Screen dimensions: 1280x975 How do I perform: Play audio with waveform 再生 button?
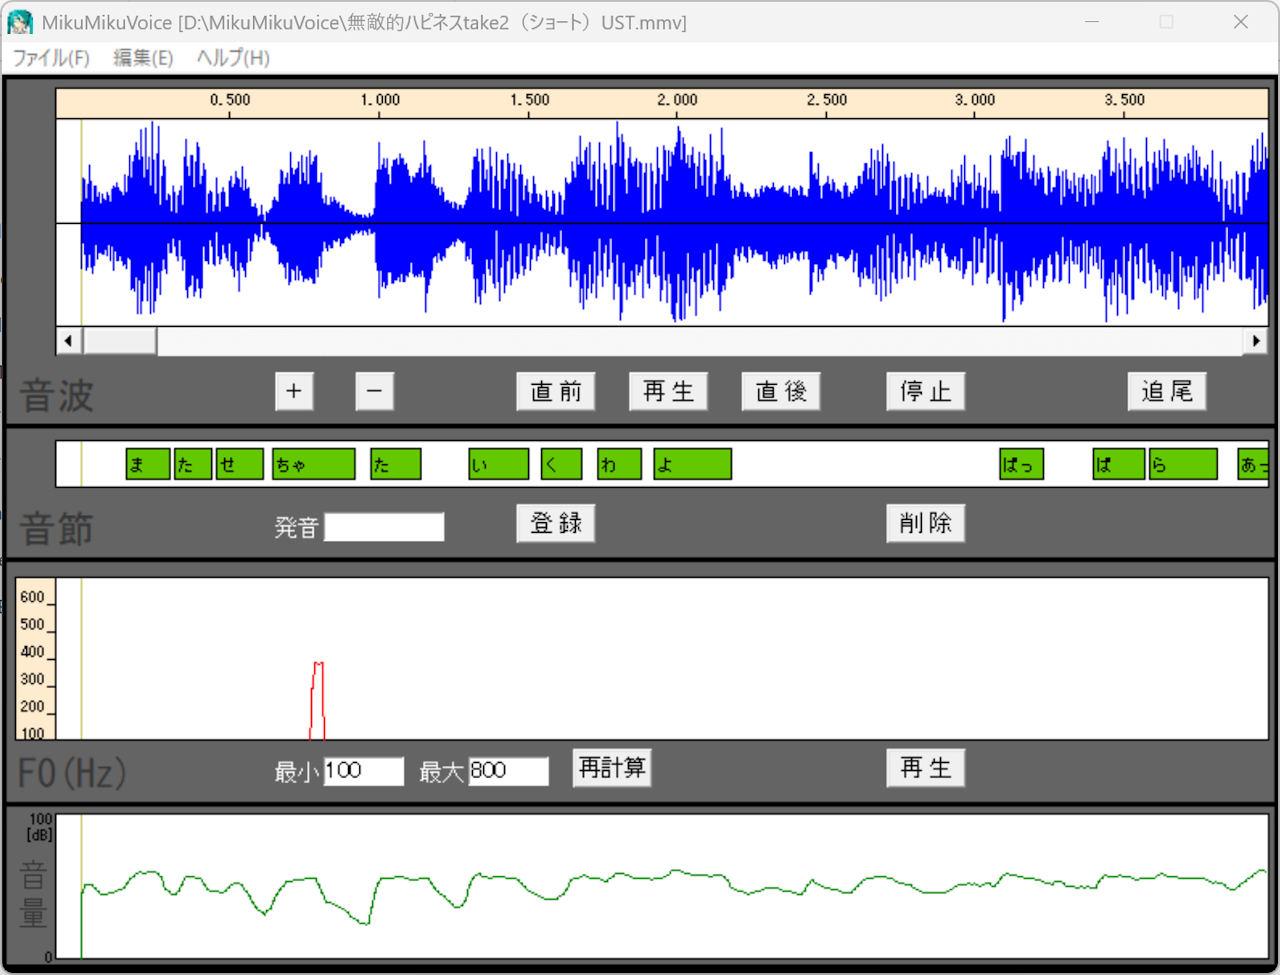pyautogui.click(x=668, y=391)
